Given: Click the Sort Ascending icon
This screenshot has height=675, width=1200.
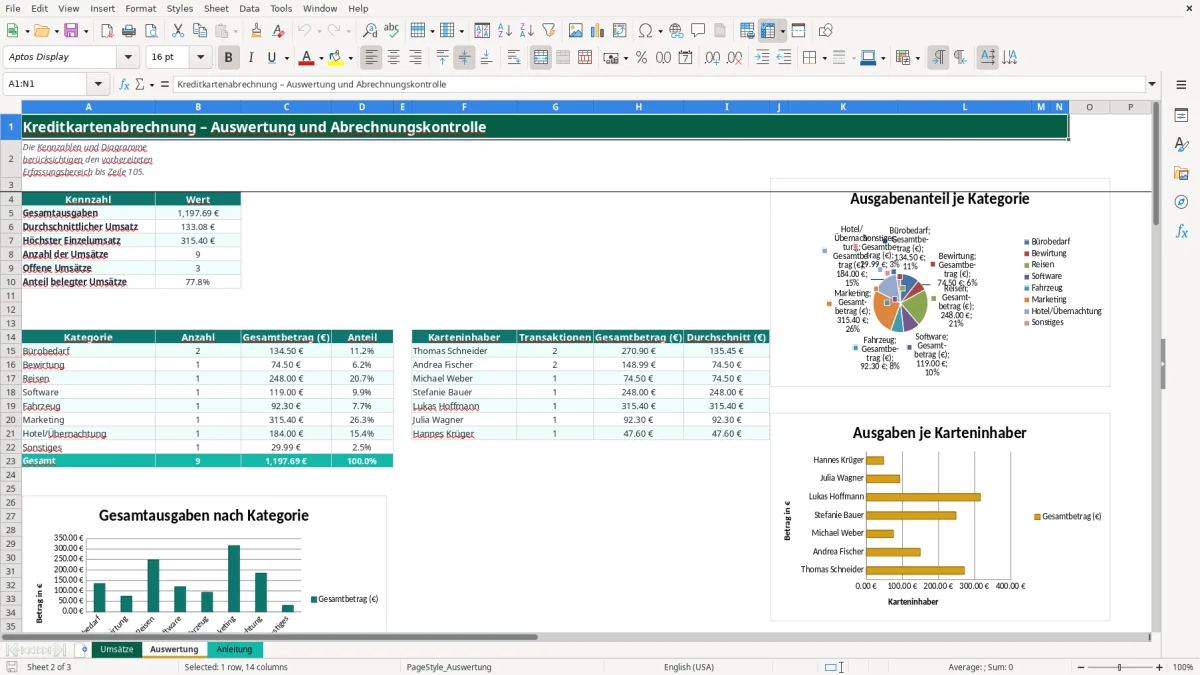Looking at the screenshot, I should 504,31.
